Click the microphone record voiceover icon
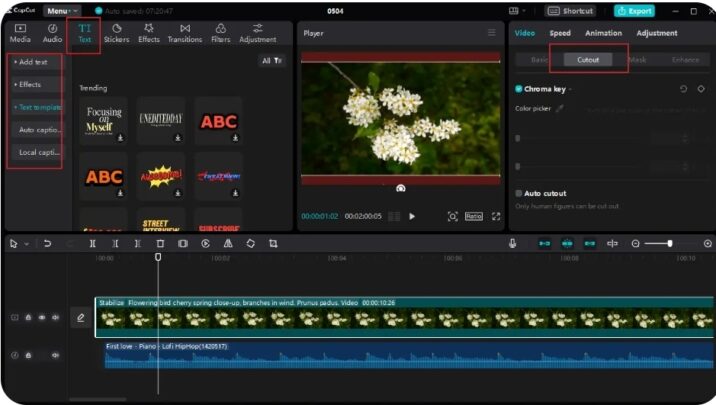Viewport: 716px width, 405px height. tap(512, 243)
